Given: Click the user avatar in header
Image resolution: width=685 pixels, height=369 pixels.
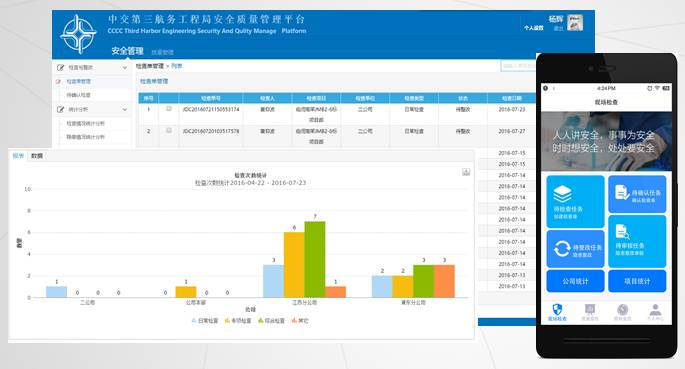Looking at the screenshot, I should click(x=575, y=23).
